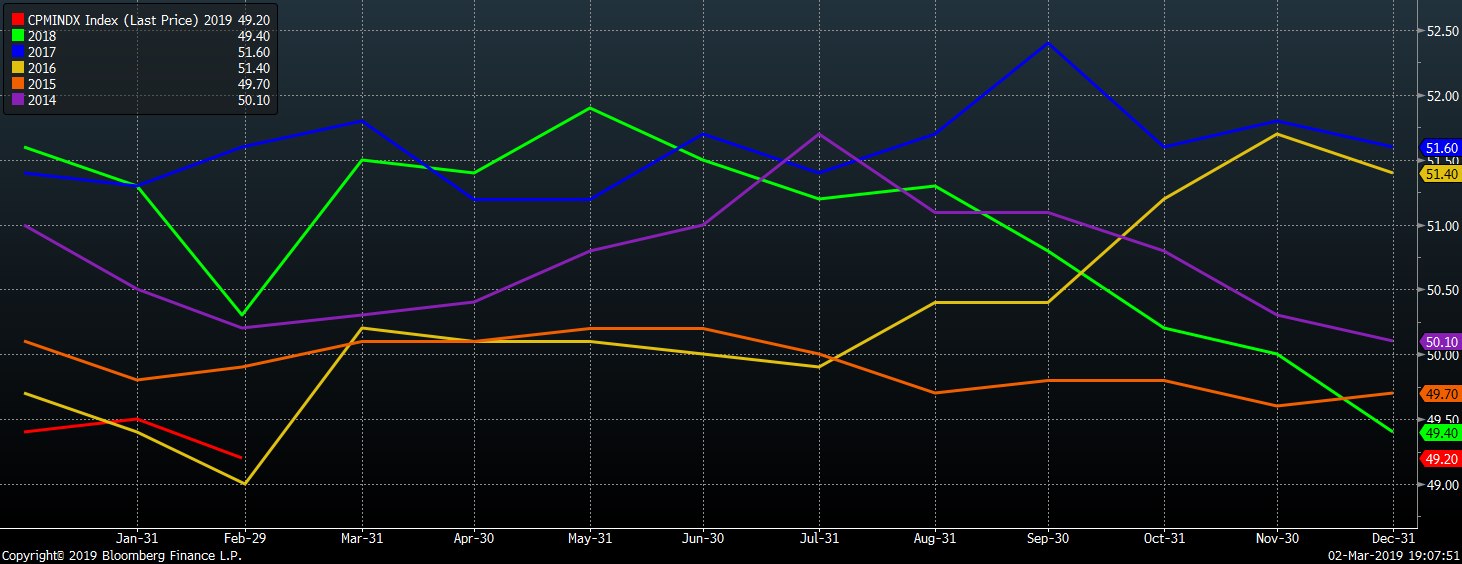1462x564 pixels.
Task: Click the purple 50.10 value tag
Action: pos(1440,342)
